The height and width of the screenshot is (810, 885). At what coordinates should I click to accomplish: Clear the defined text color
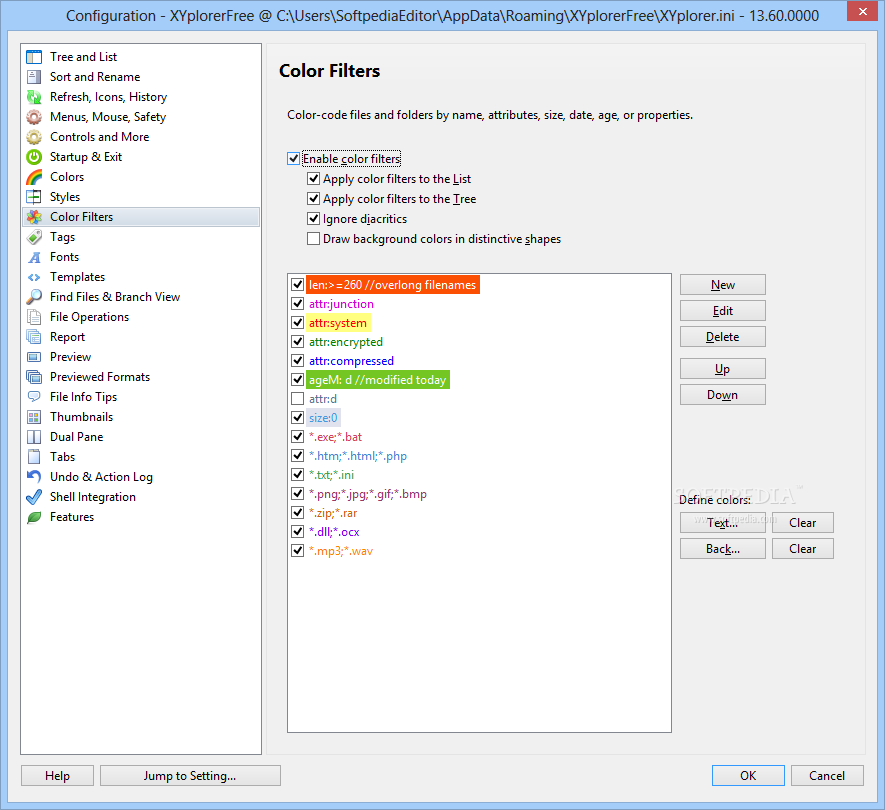coord(803,523)
